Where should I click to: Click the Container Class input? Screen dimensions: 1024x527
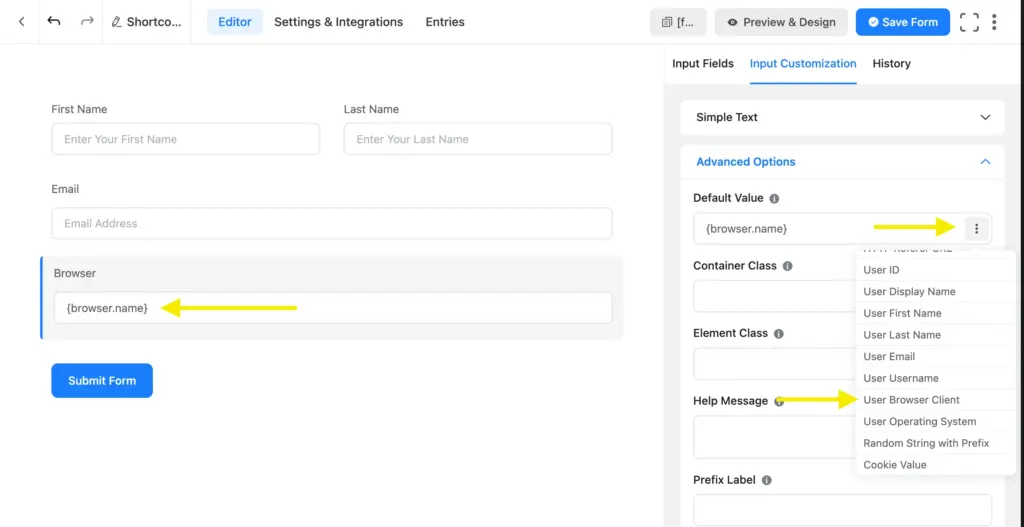click(774, 296)
